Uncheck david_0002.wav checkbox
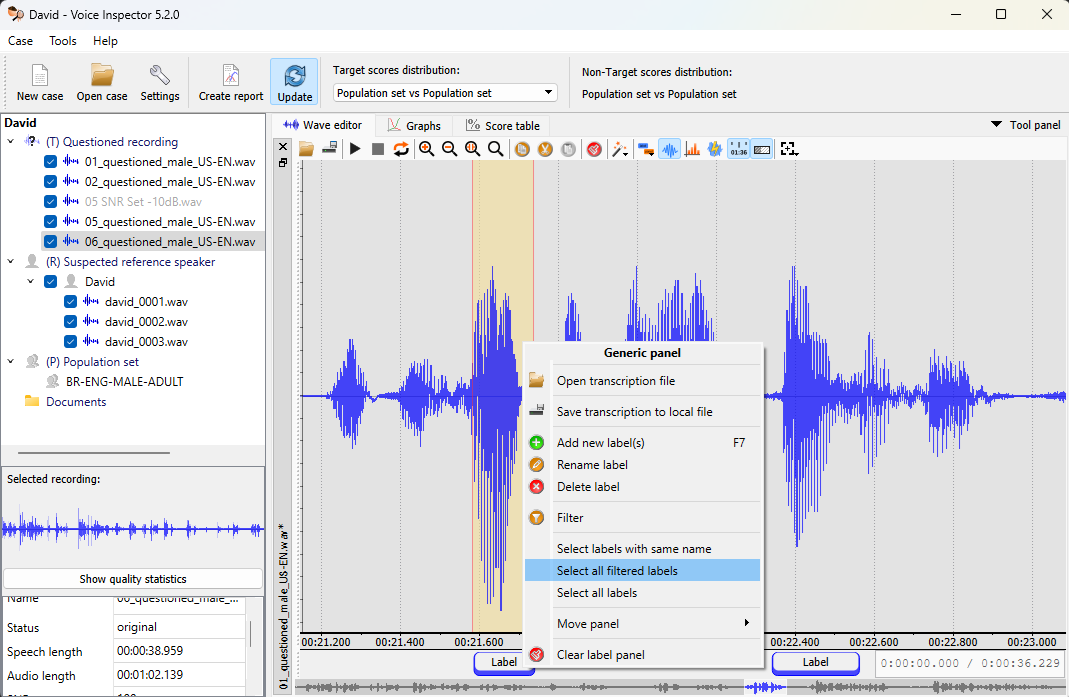1069x697 pixels. click(x=70, y=321)
